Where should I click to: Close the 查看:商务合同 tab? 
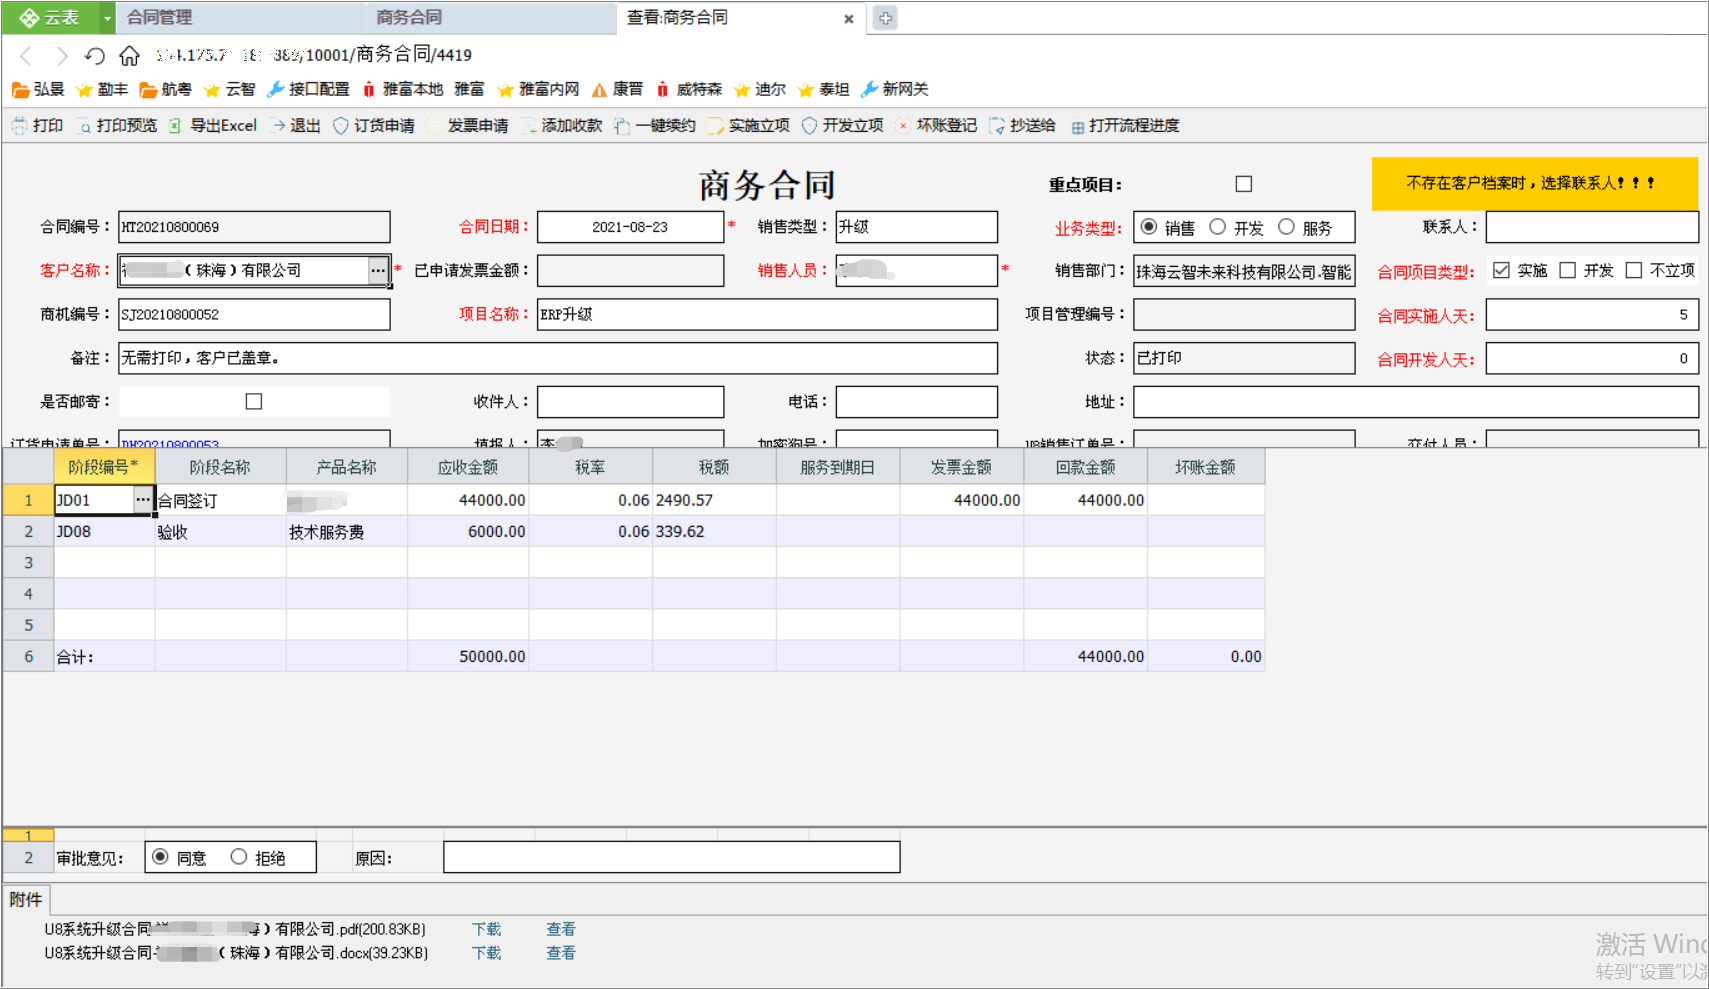click(849, 19)
